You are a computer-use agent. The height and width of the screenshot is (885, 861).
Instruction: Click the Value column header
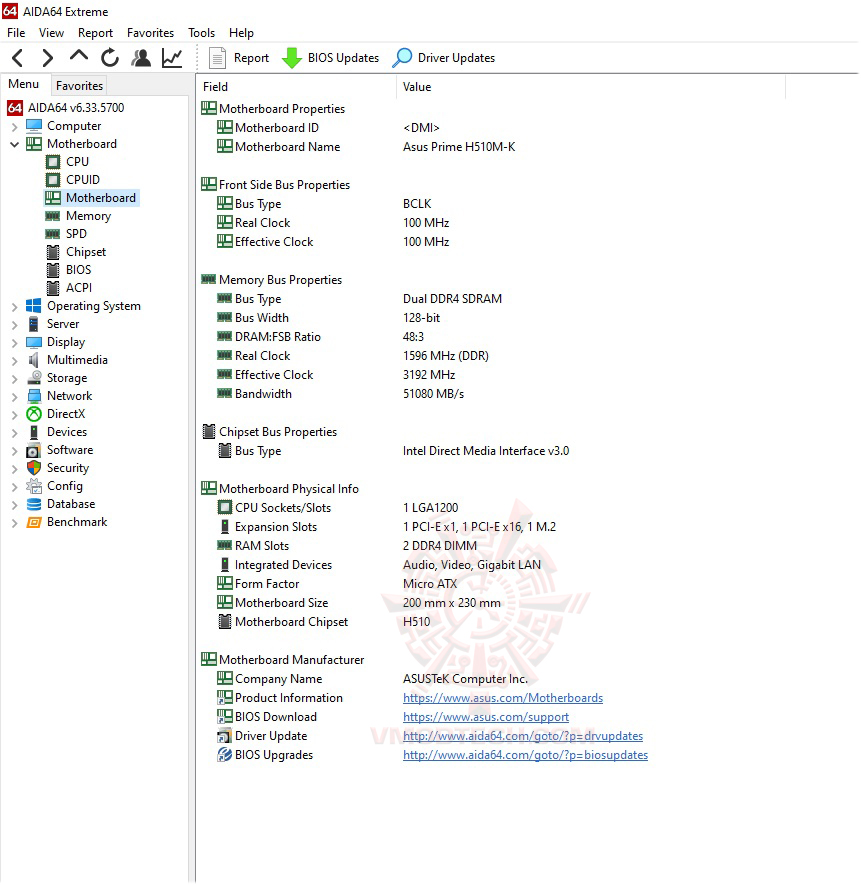click(x=591, y=87)
